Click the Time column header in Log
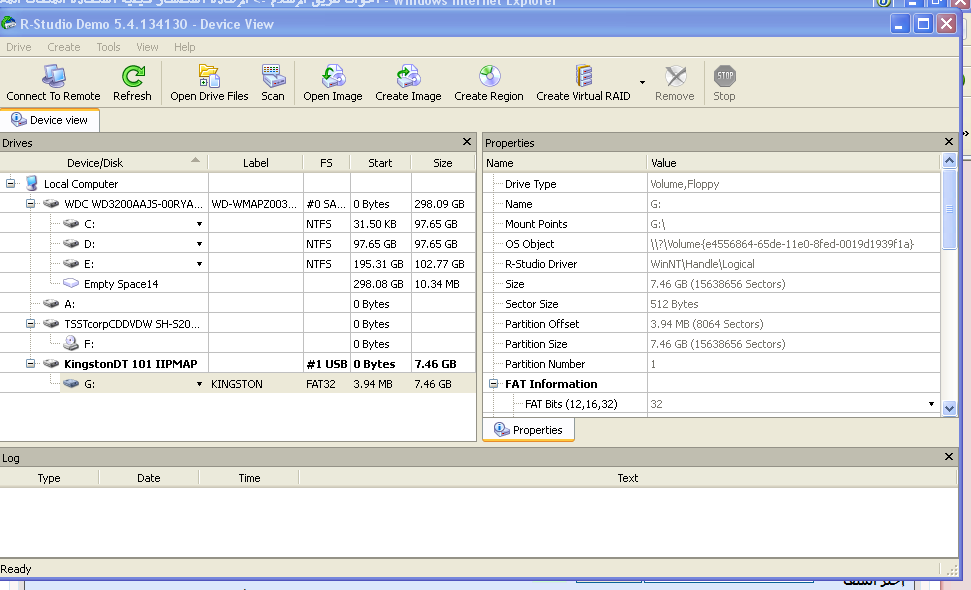Image resolution: width=971 pixels, height=590 pixels. coord(249,478)
